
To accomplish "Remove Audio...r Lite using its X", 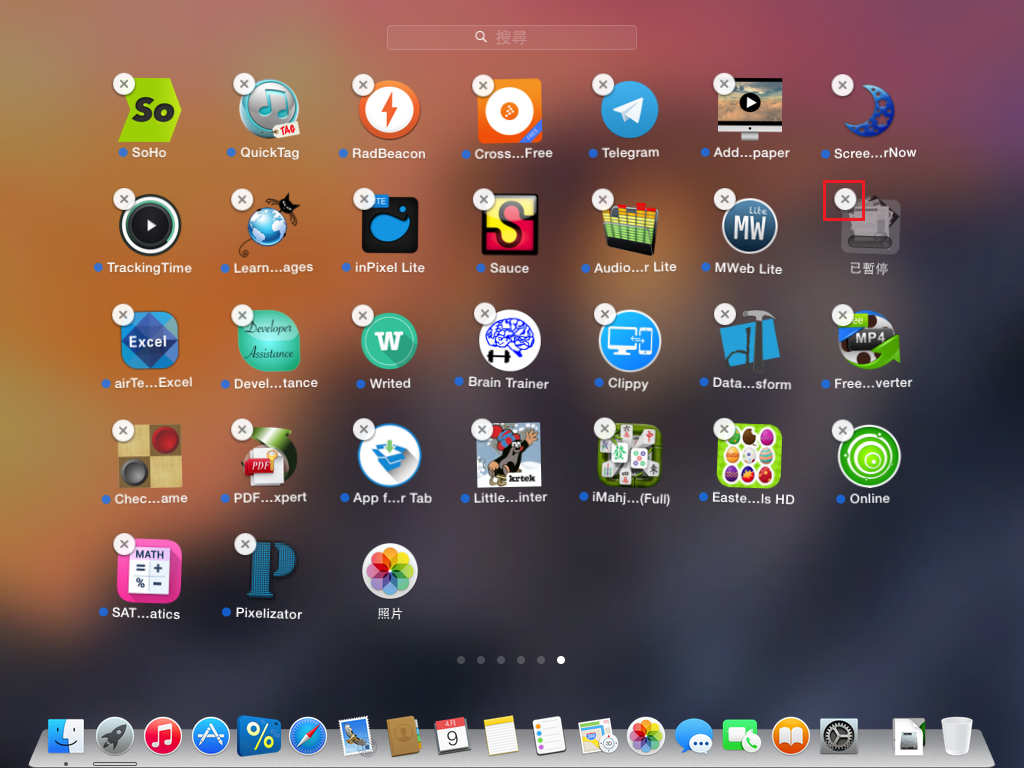I will click(602, 199).
